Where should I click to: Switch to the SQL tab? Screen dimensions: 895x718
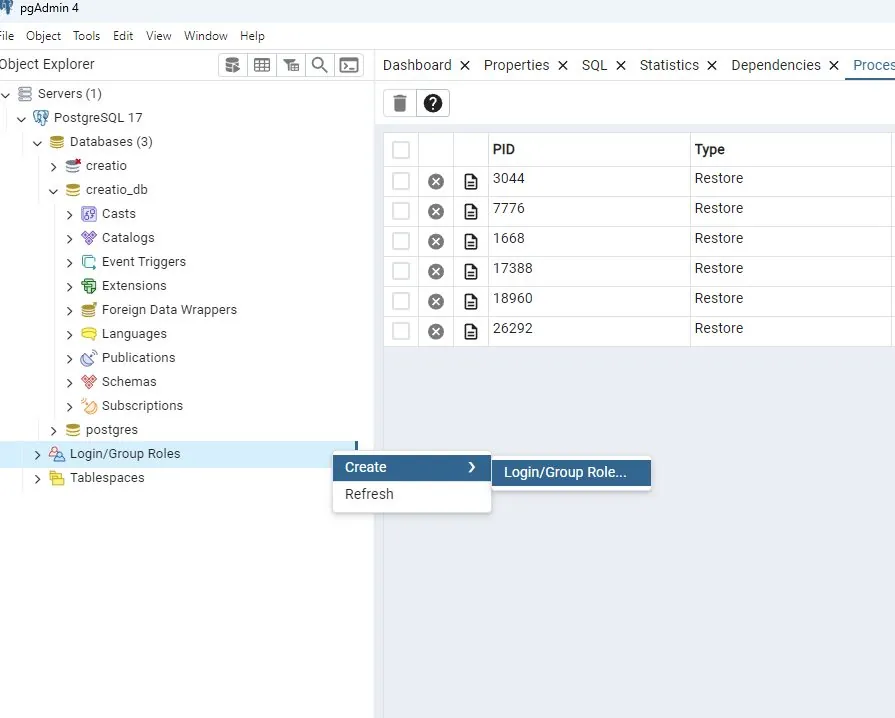[594, 65]
